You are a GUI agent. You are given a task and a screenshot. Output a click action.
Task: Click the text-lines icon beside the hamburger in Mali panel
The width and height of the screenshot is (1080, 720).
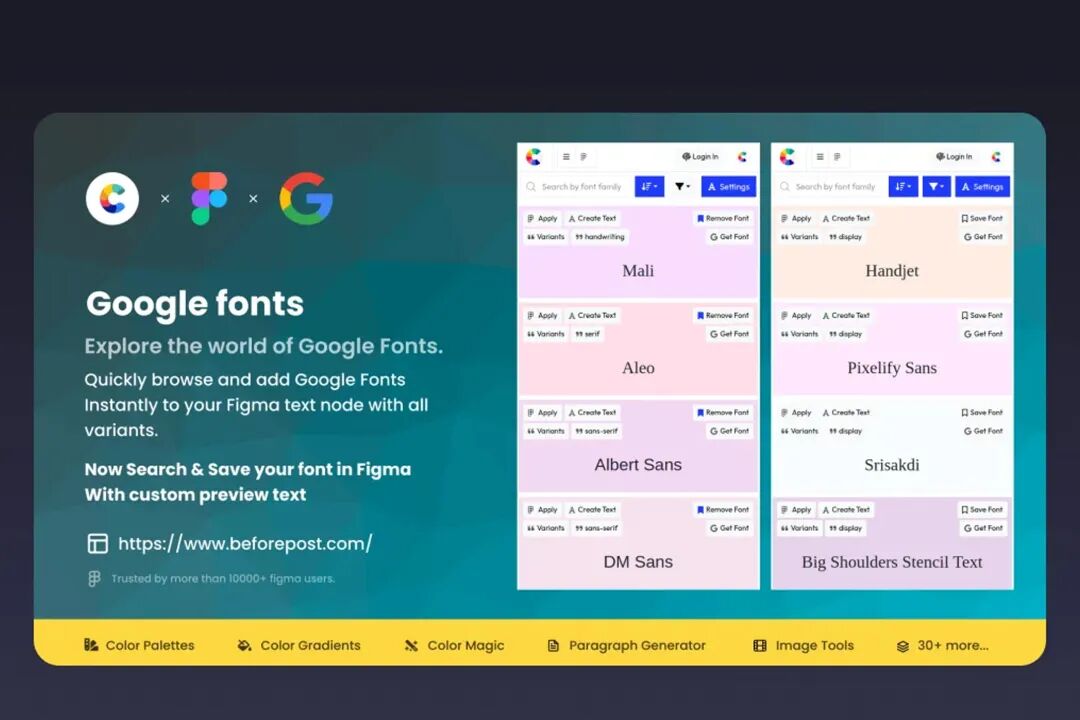point(583,157)
